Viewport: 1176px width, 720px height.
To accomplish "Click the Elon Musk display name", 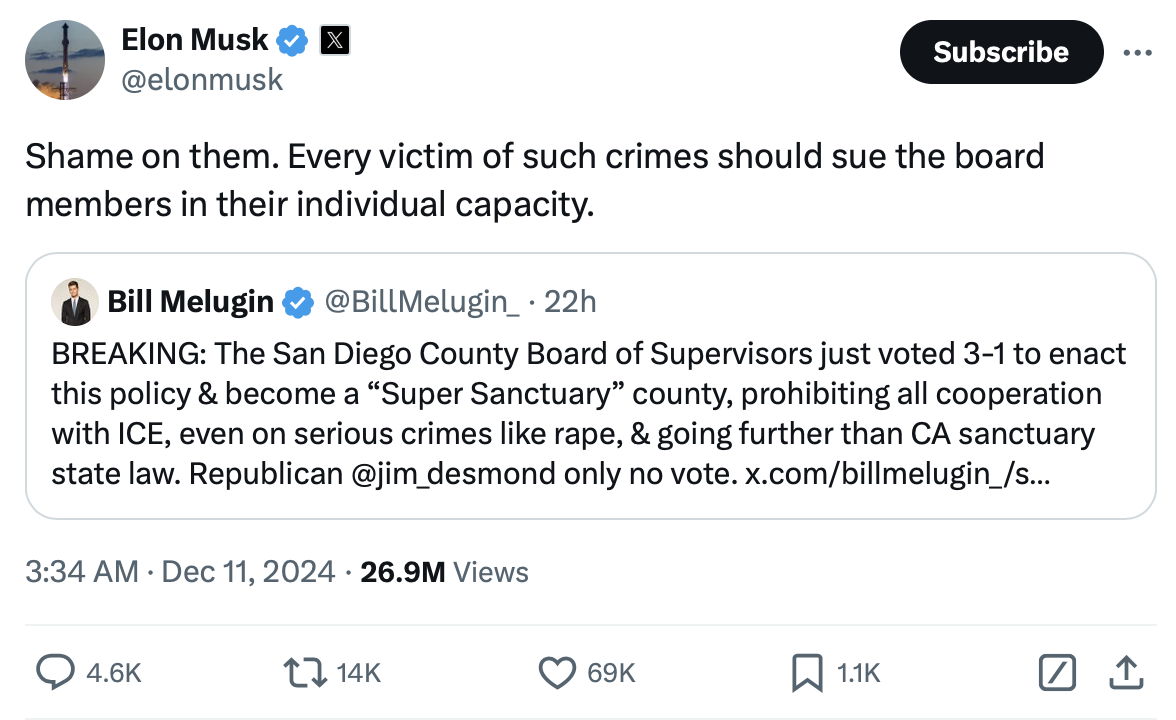I will click(x=194, y=40).
